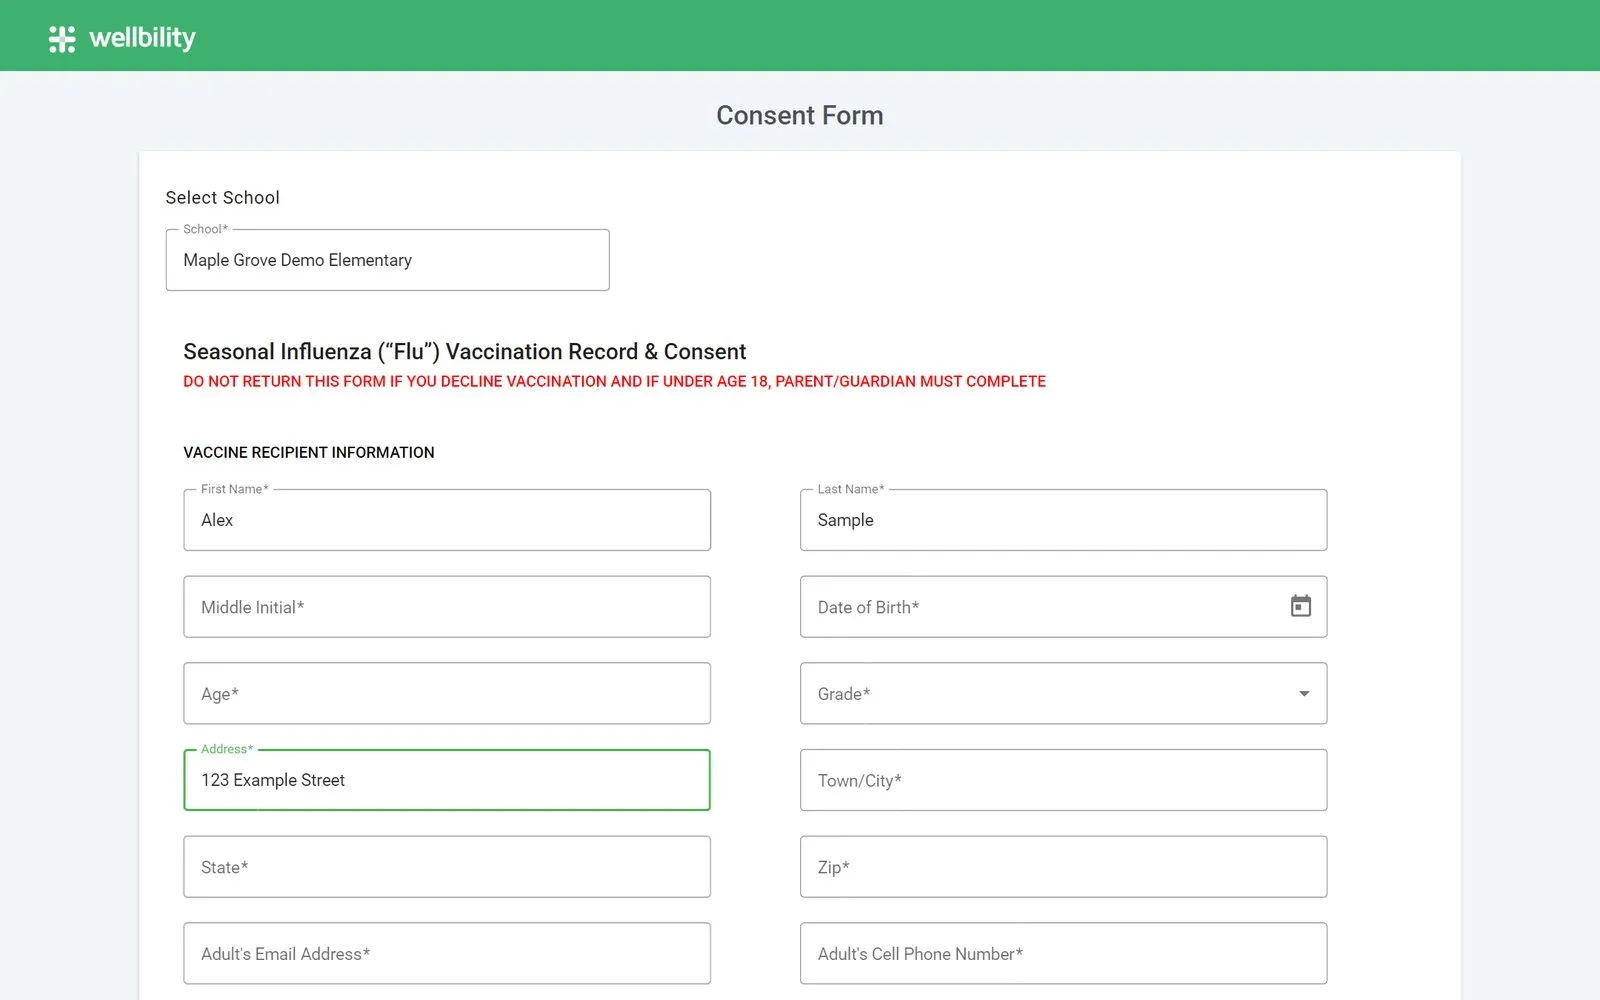Click the Address field with 123 Example Street
The height and width of the screenshot is (1000, 1600).
click(447, 780)
